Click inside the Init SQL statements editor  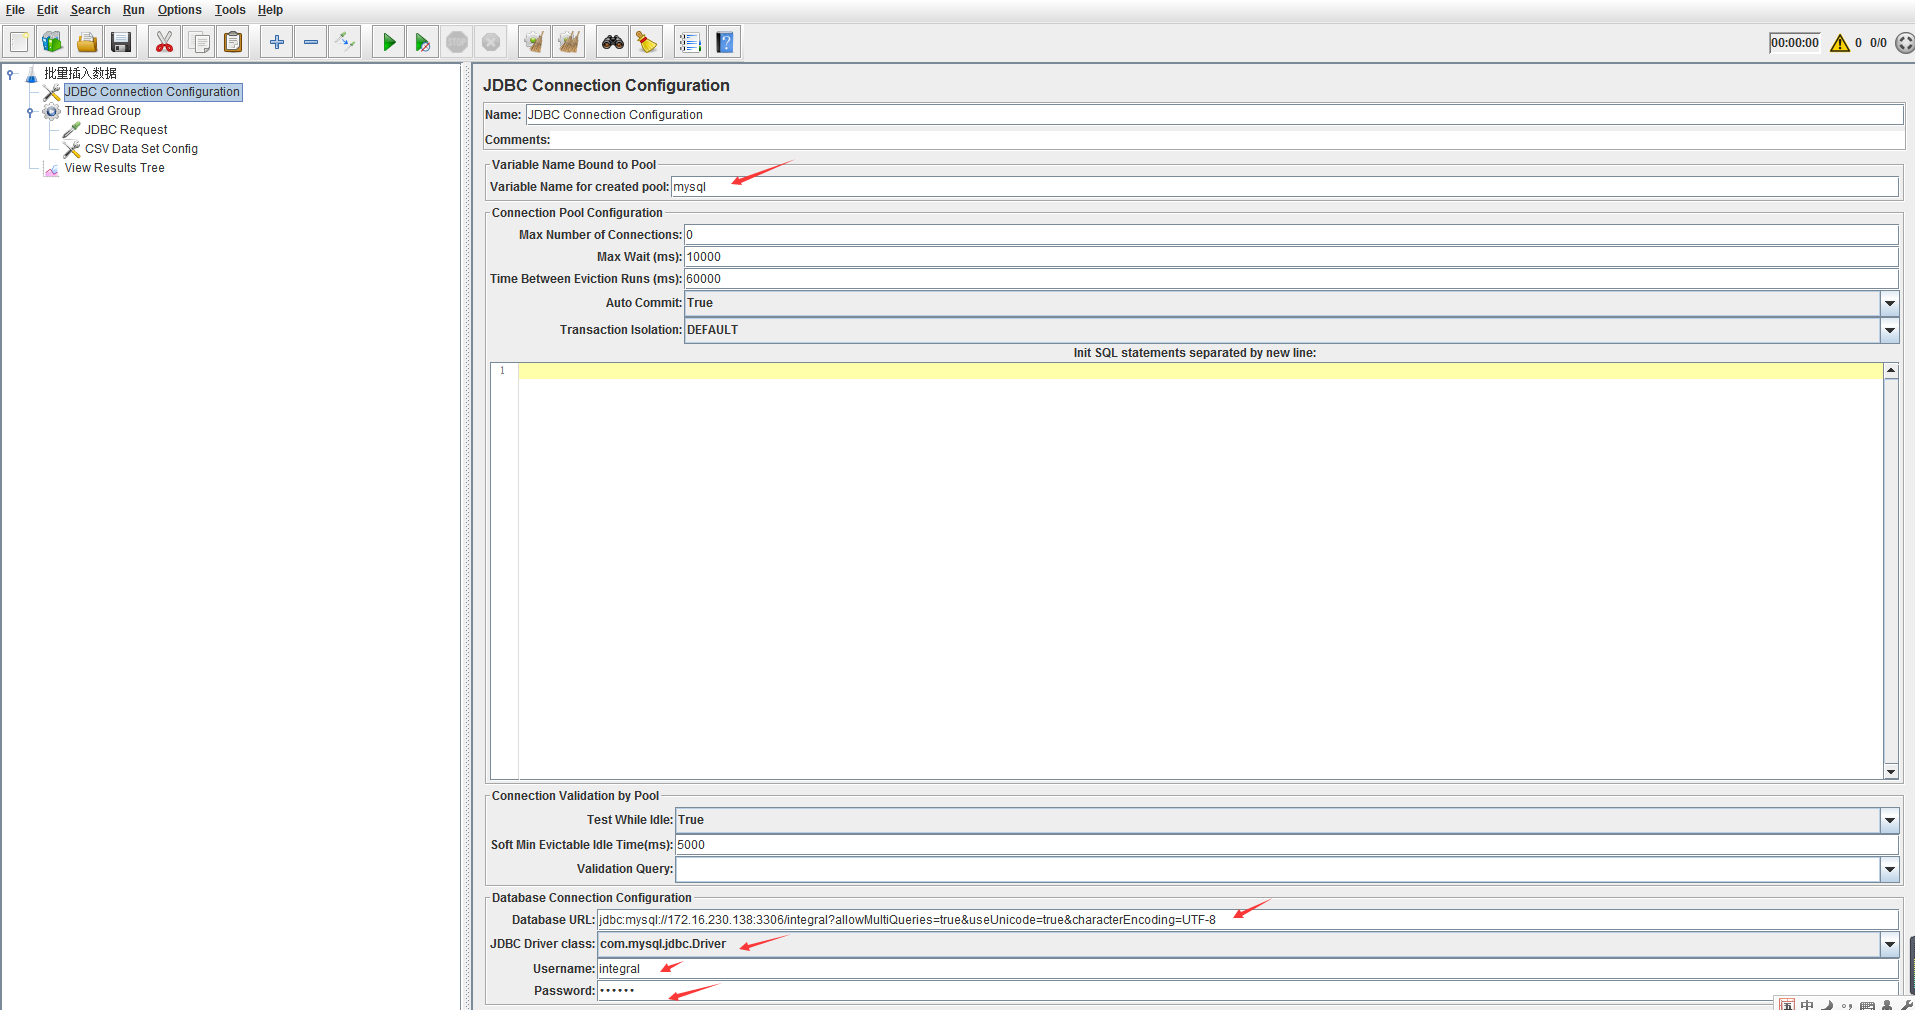click(1200, 570)
